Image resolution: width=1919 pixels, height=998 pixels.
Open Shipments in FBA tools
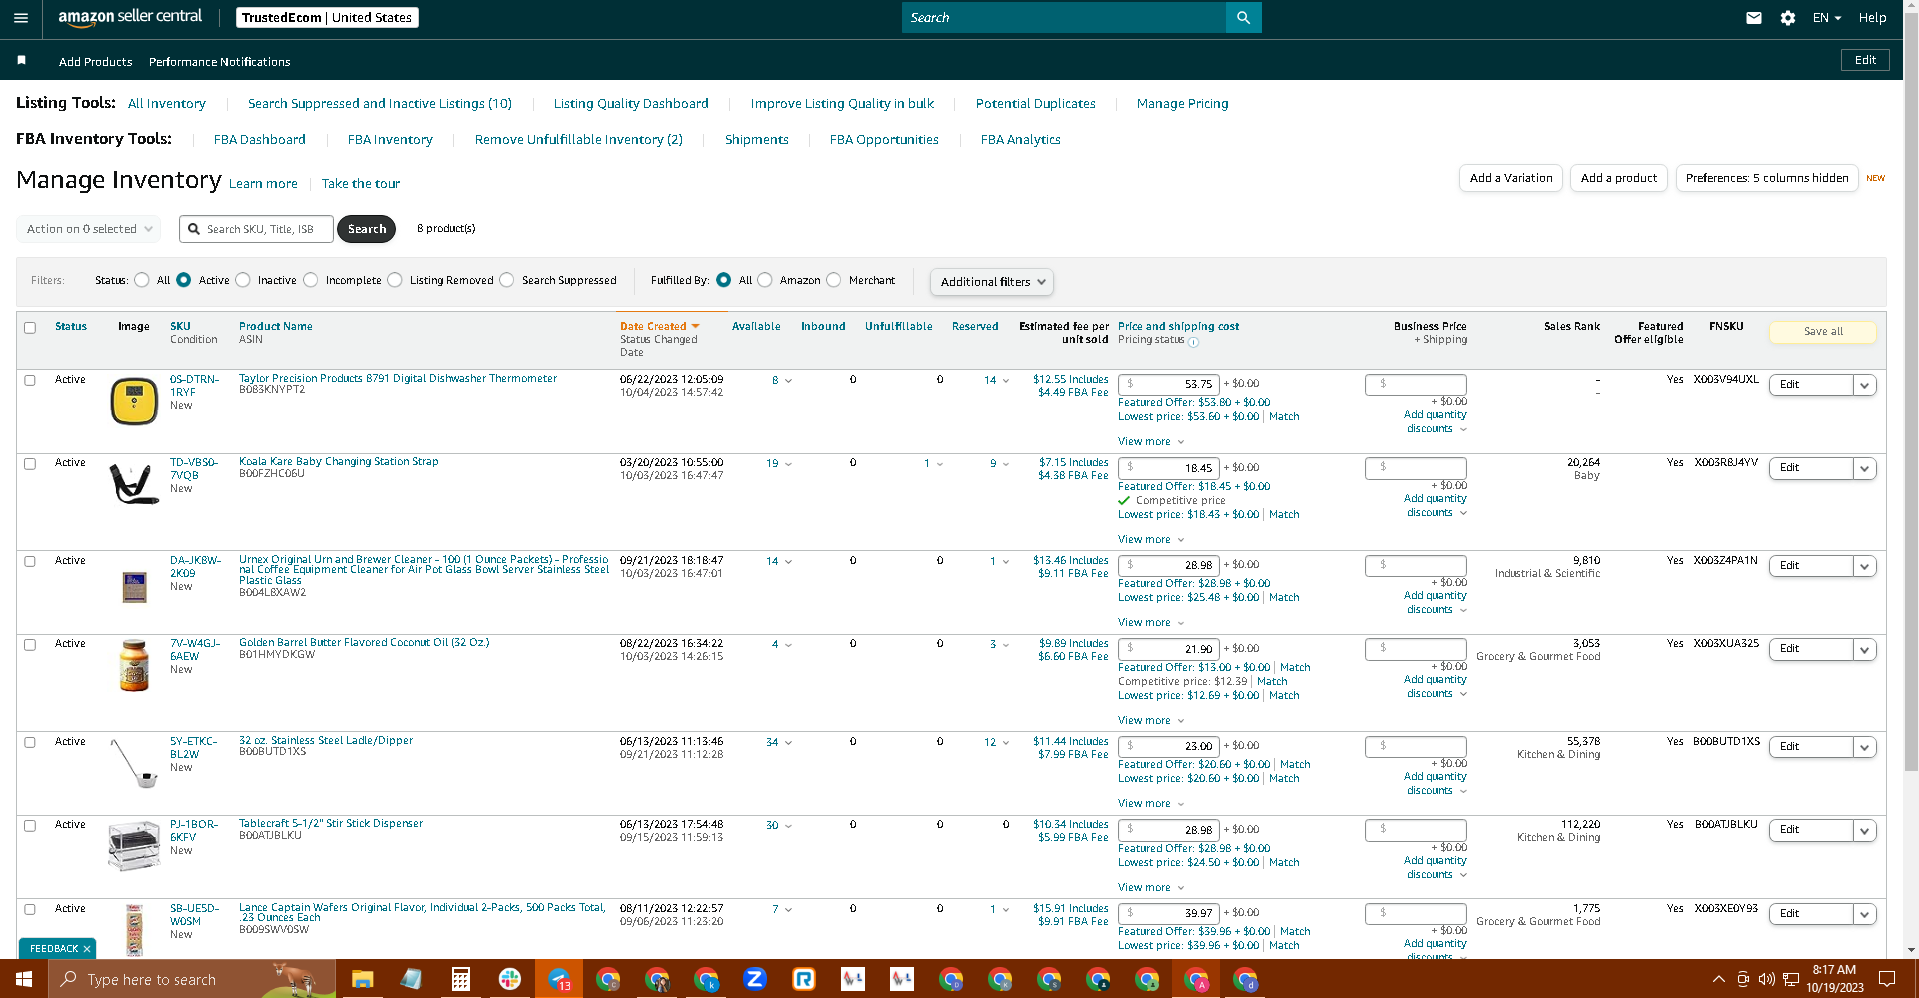point(756,139)
